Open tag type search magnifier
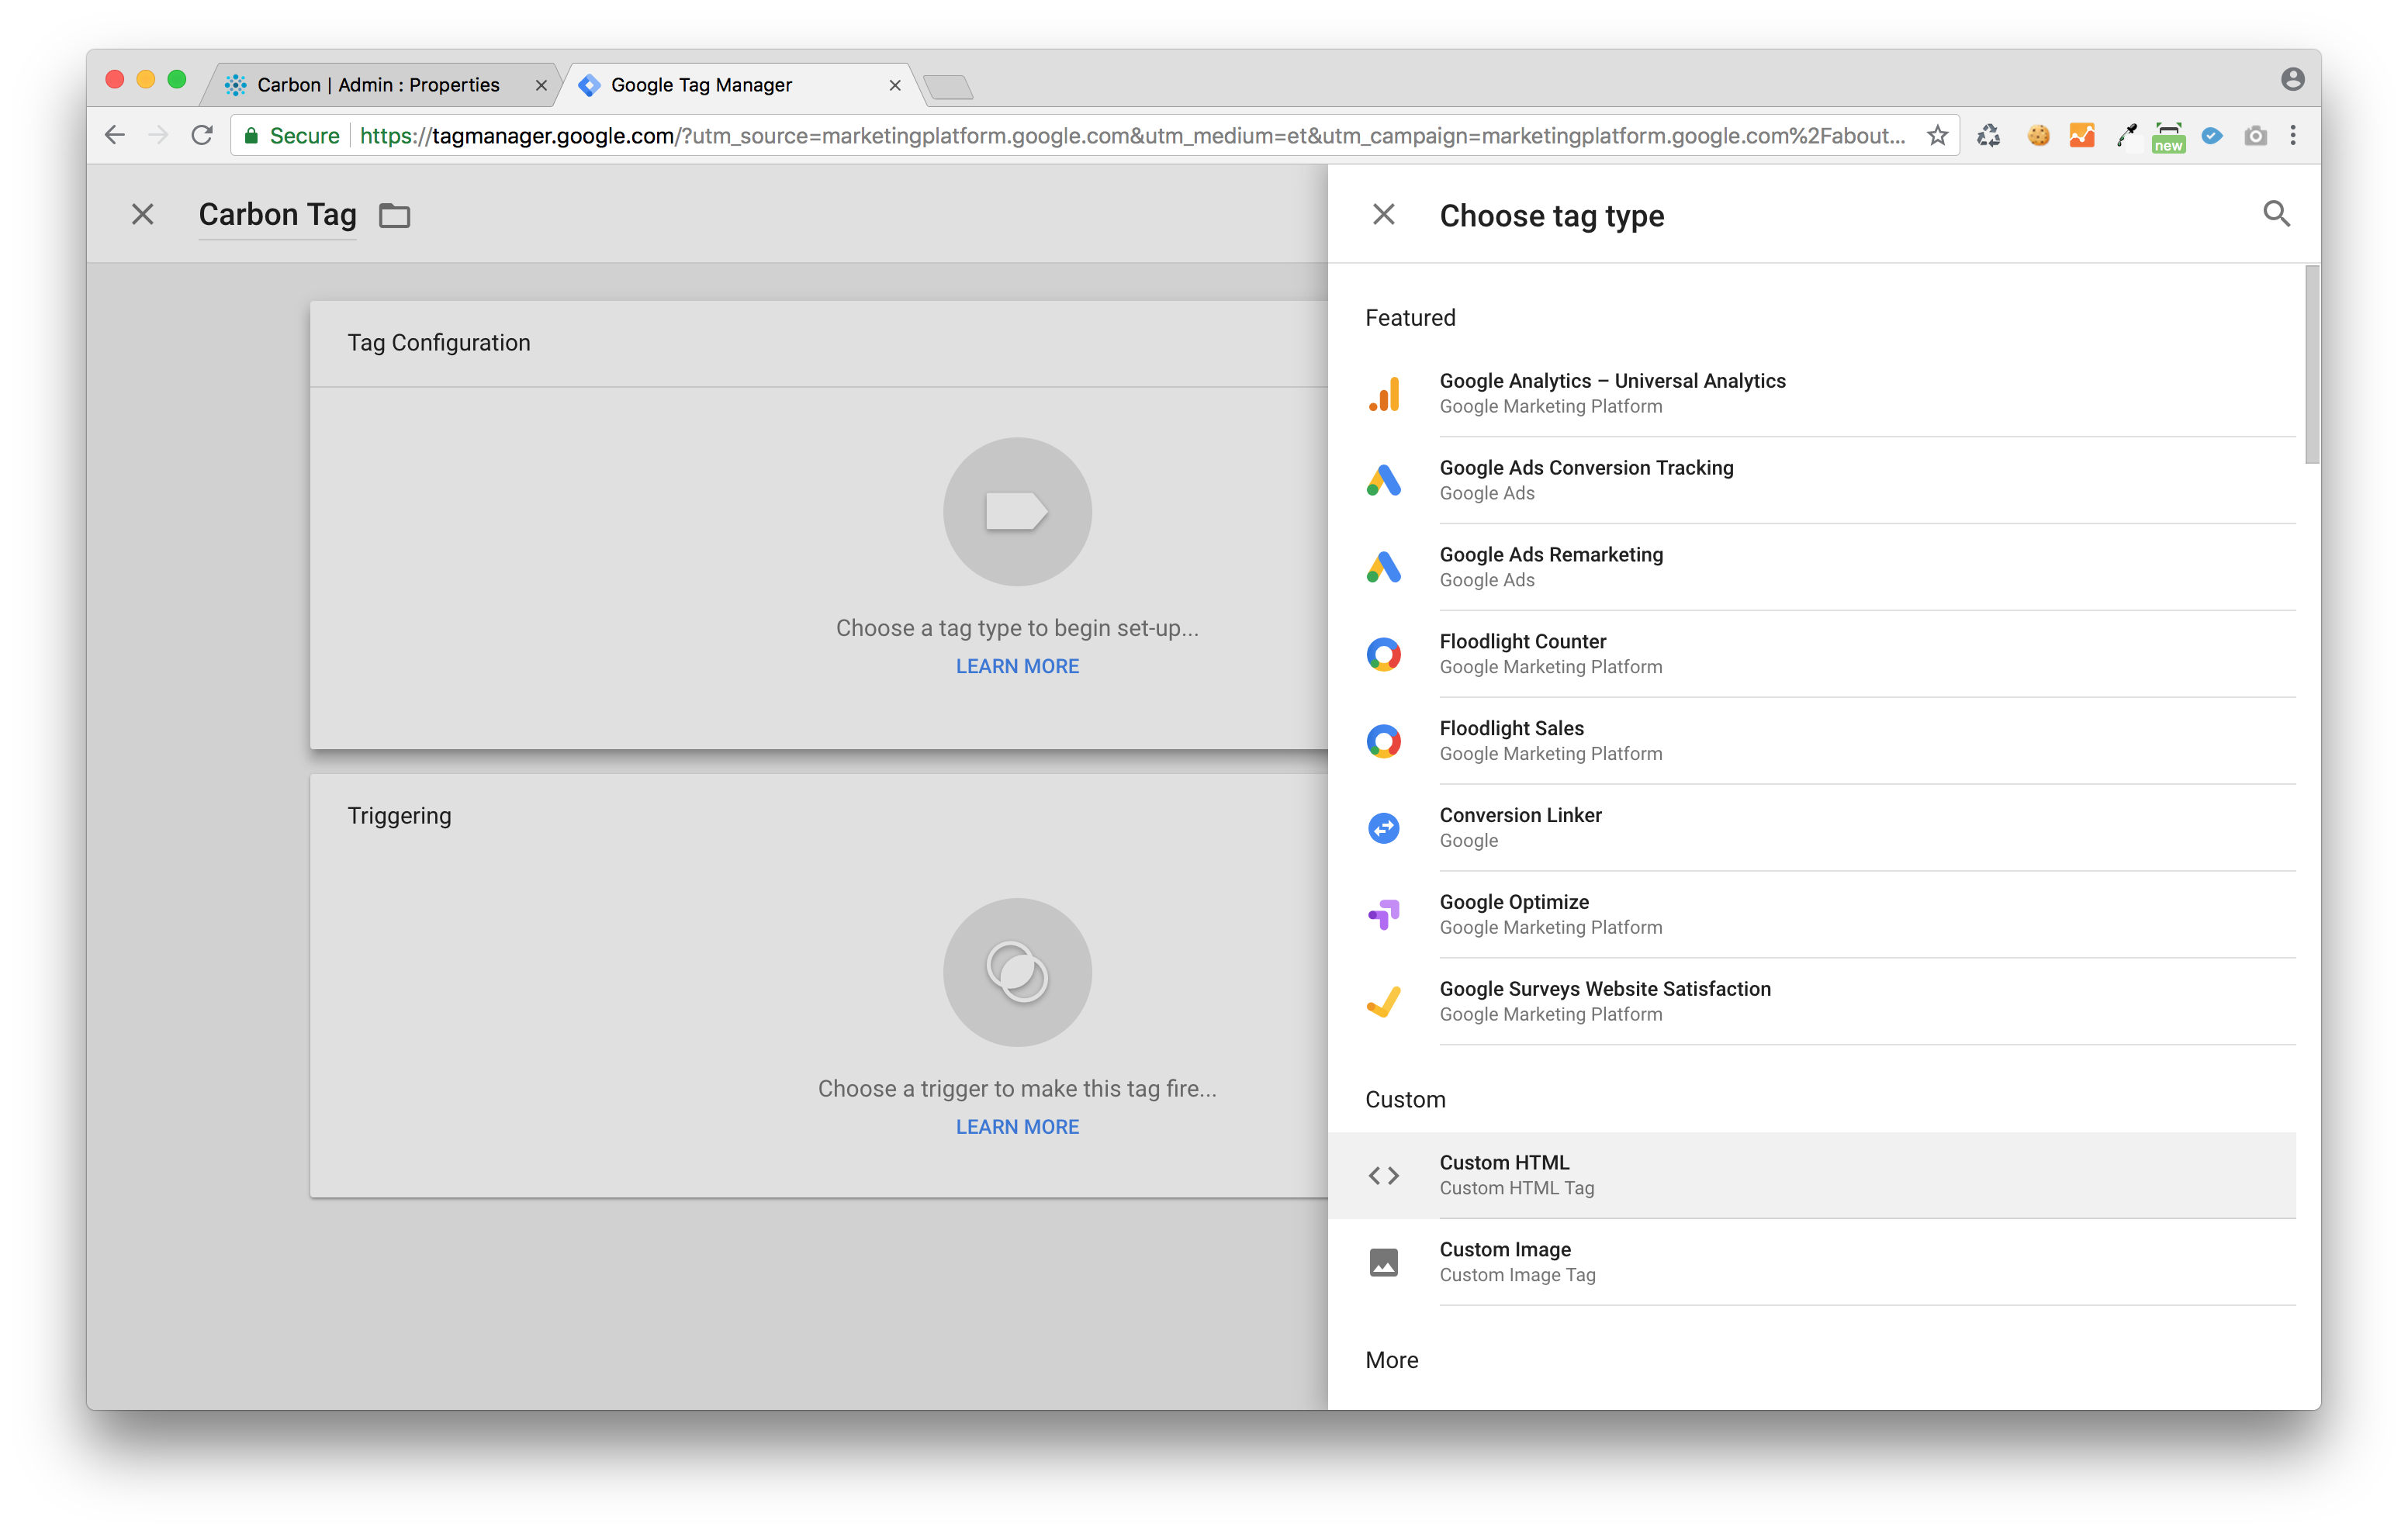Image resolution: width=2408 pixels, height=1534 pixels. [x=2276, y=214]
